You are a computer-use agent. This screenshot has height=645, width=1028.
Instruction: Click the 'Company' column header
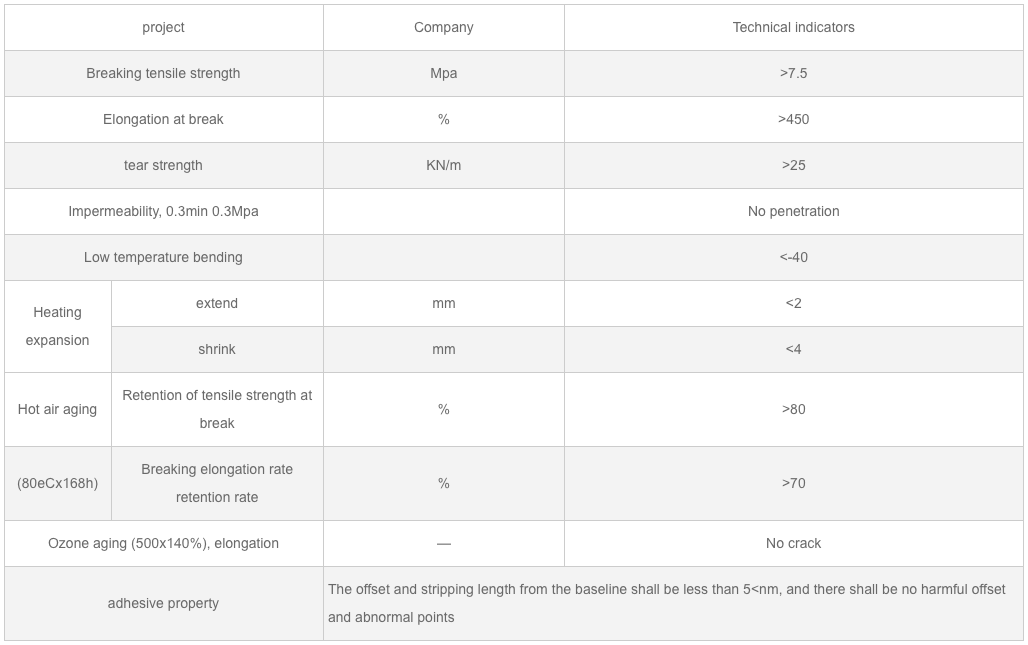point(443,27)
